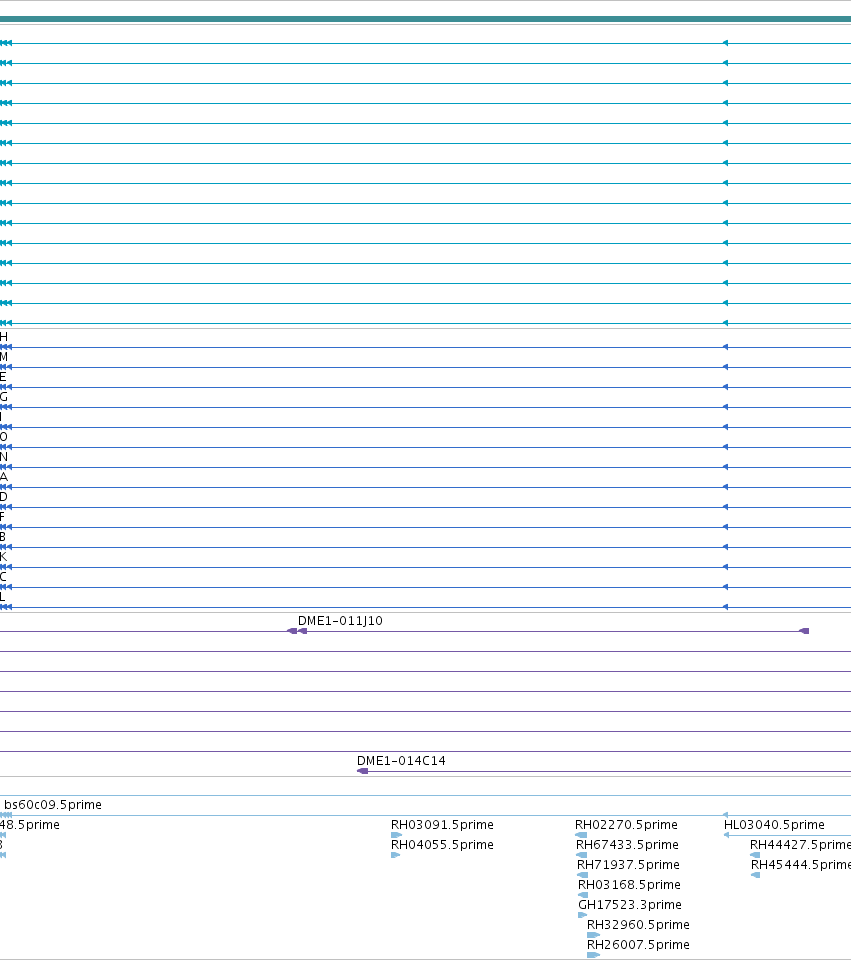Select transcript label D
The image size is (851, 960).
point(4,497)
